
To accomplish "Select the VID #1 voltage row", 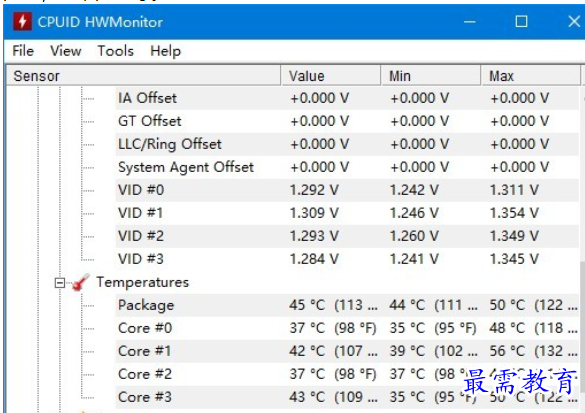I will tap(347, 213).
